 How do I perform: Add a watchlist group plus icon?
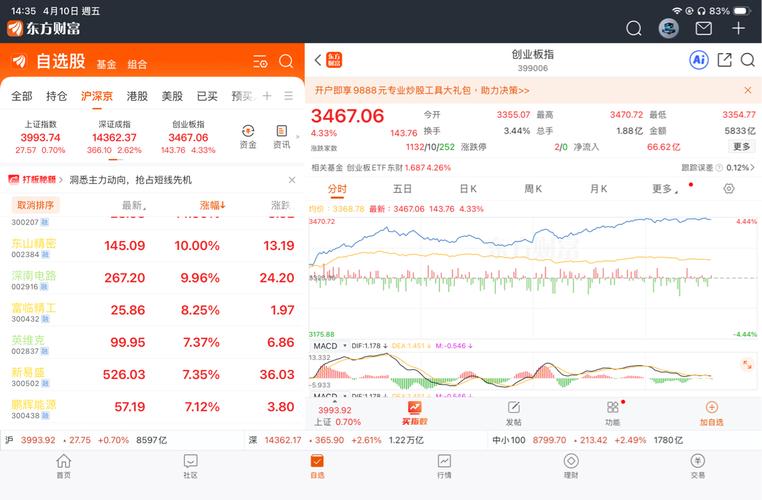[x=267, y=96]
